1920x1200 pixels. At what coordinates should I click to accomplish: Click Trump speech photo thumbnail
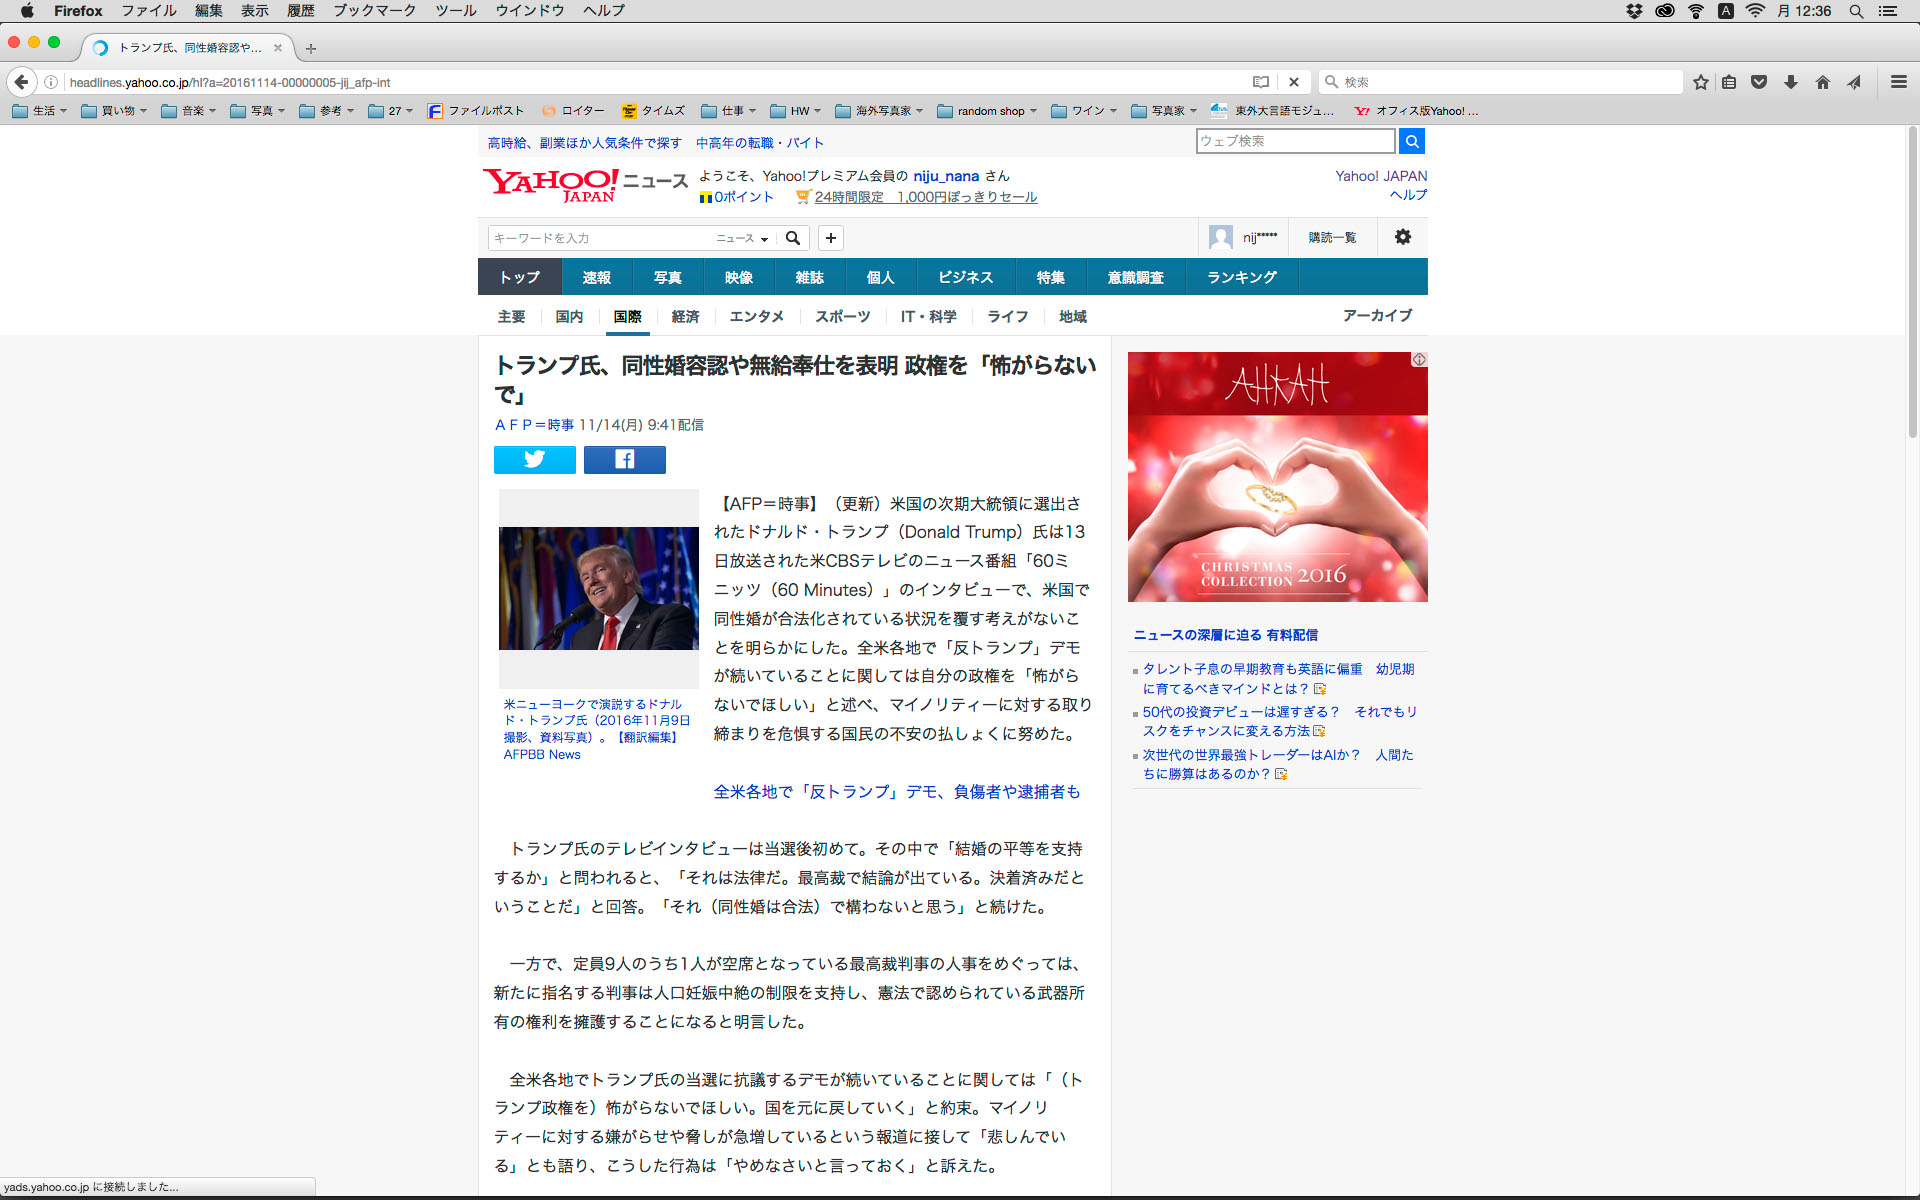pos(598,588)
